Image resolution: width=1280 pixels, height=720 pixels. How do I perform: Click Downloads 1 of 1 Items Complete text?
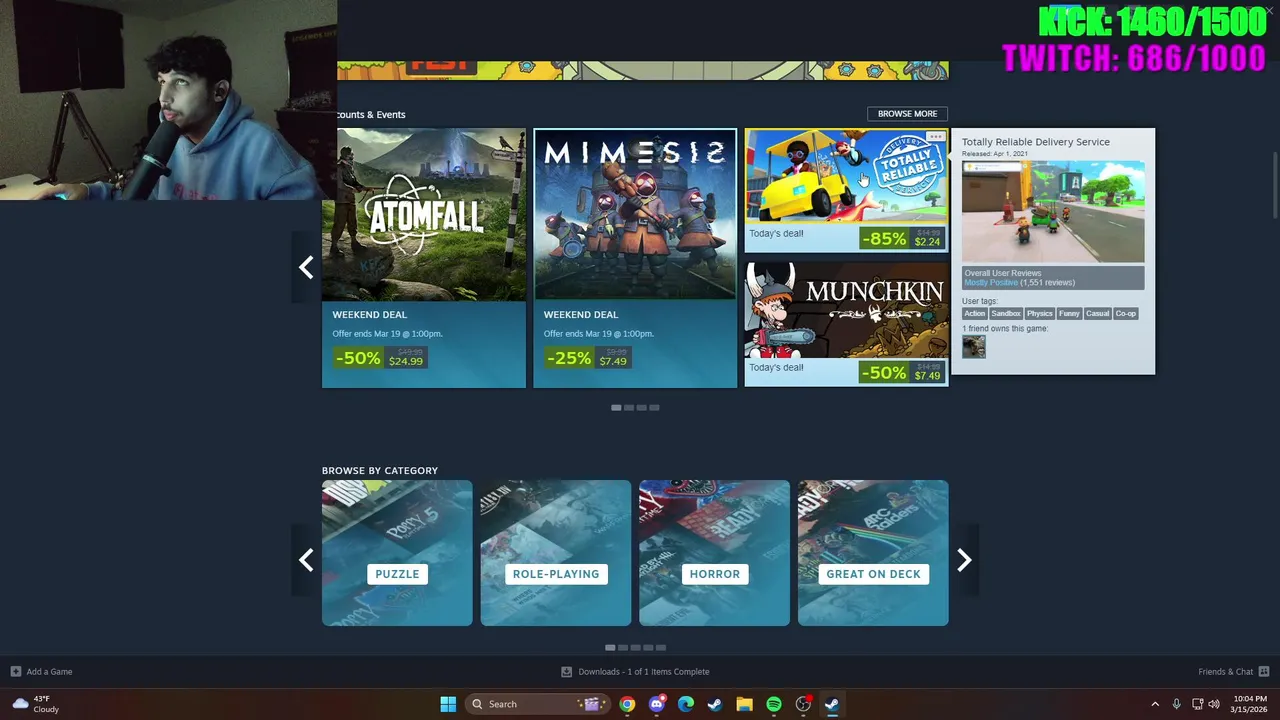[644, 672]
